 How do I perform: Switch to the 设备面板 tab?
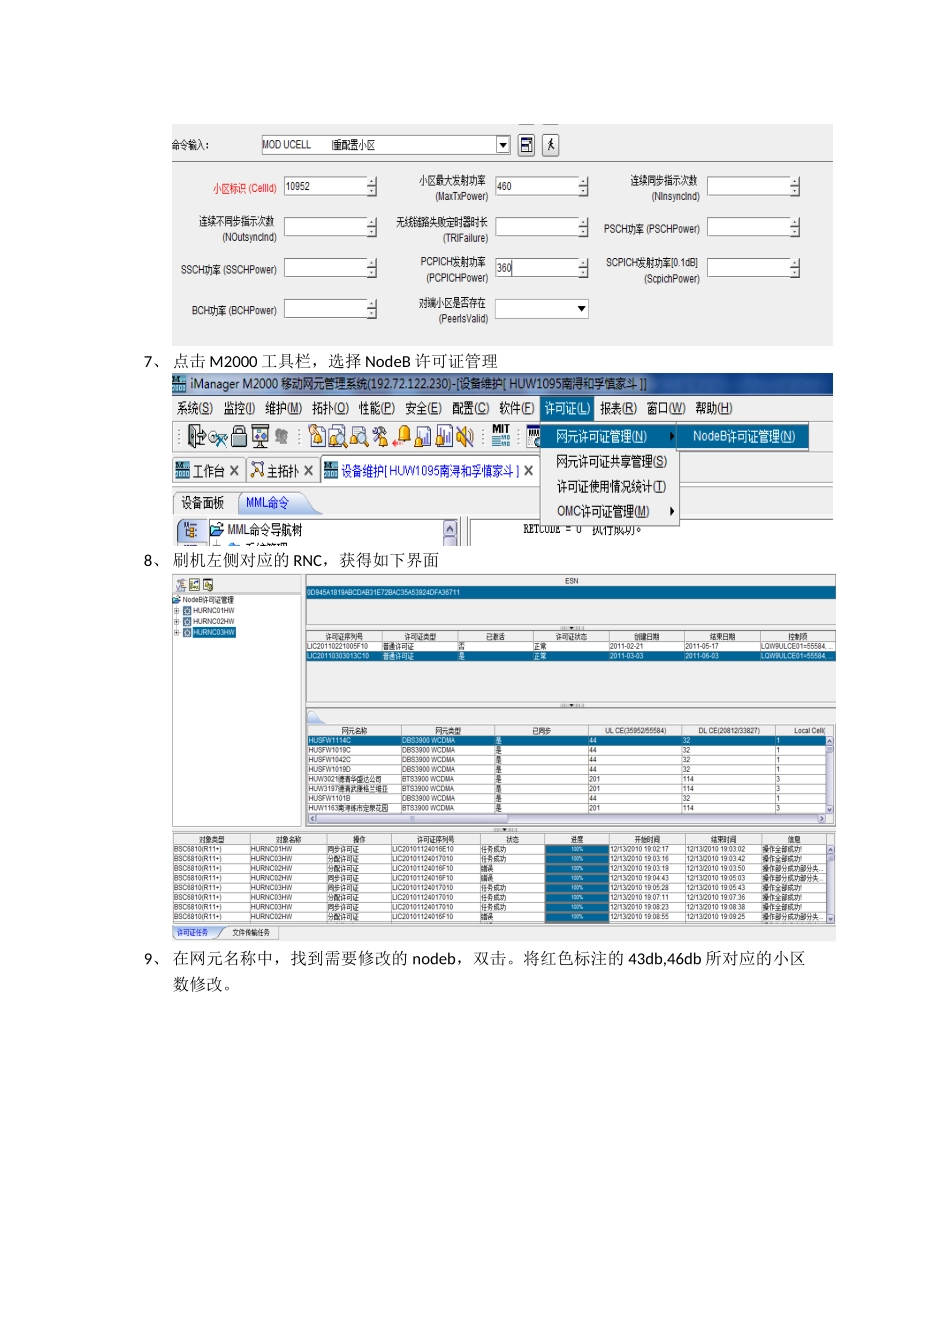click(x=202, y=503)
